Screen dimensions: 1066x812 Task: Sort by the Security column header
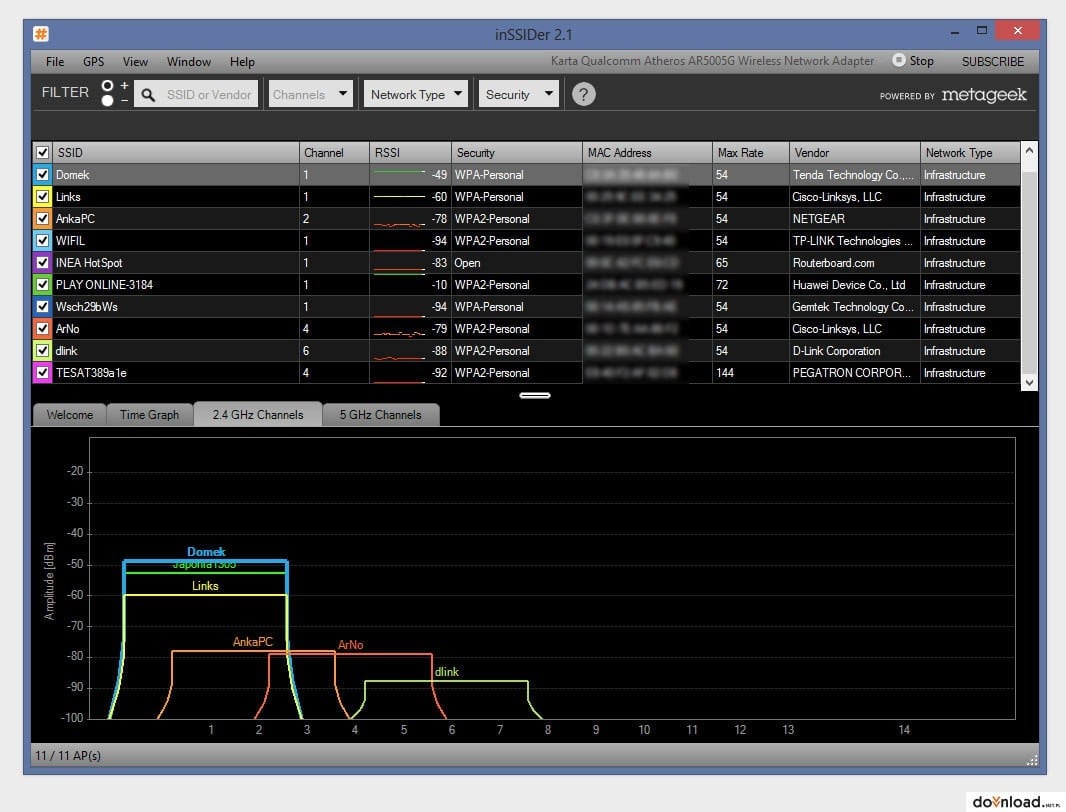coord(517,152)
